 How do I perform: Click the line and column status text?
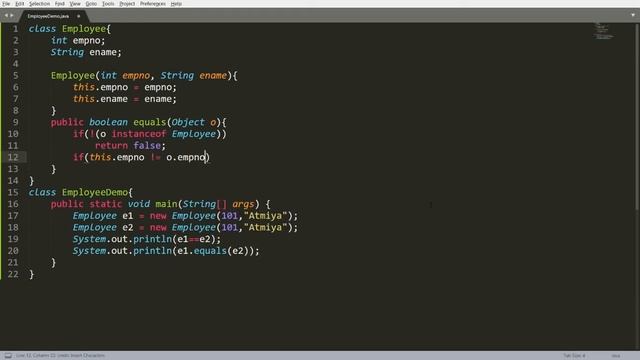[60, 356]
